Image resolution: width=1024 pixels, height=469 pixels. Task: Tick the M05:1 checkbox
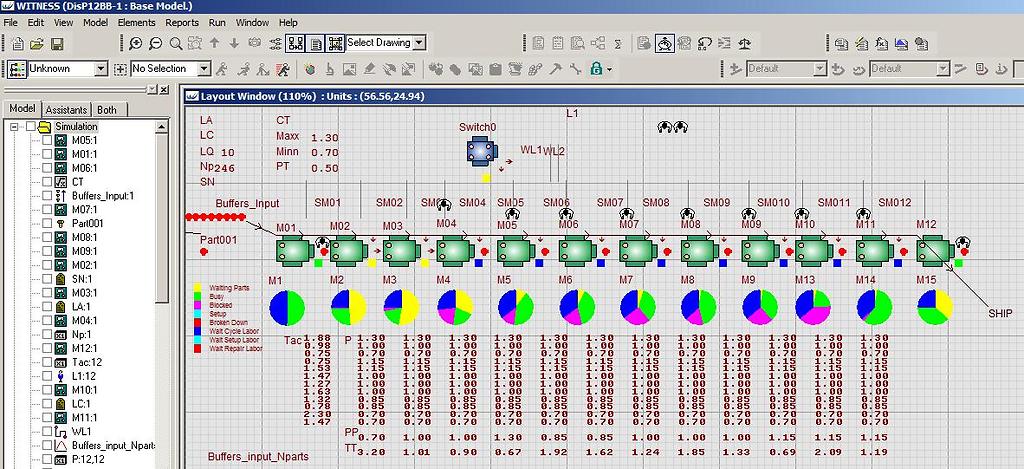point(47,140)
